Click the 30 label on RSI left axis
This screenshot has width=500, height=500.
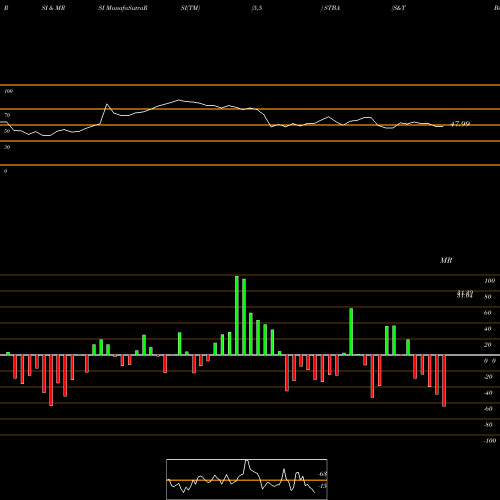[7, 147]
